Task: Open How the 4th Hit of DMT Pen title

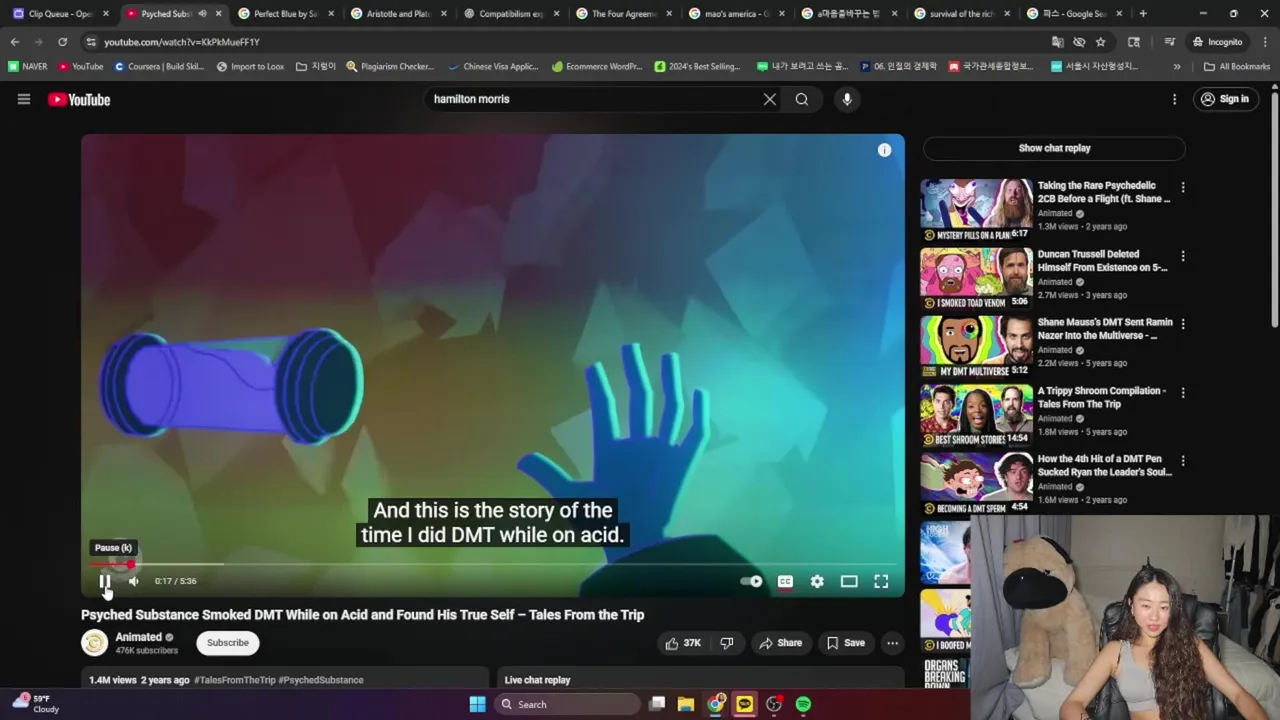Action: coord(1104,465)
